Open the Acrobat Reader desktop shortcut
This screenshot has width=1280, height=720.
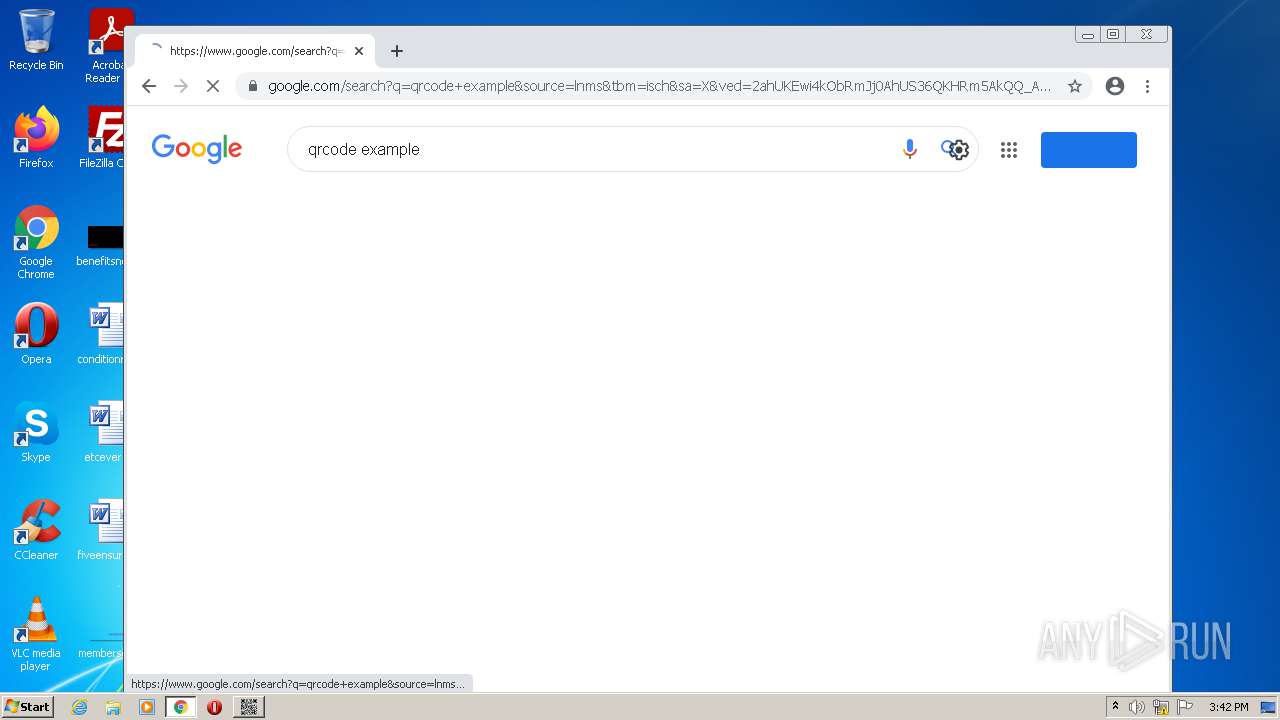tap(105, 45)
